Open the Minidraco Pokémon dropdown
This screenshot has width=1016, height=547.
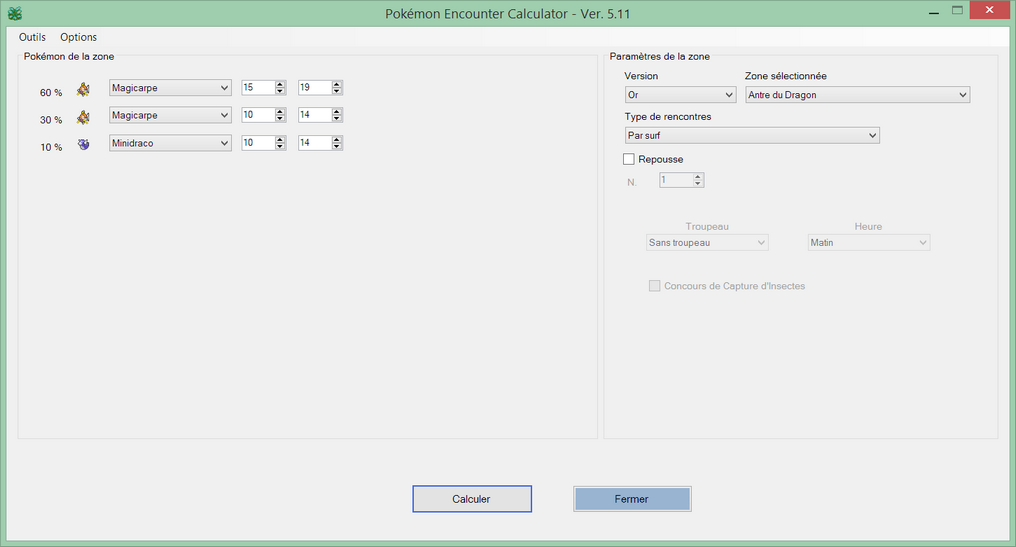pyautogui.click(x=170, y=143)
